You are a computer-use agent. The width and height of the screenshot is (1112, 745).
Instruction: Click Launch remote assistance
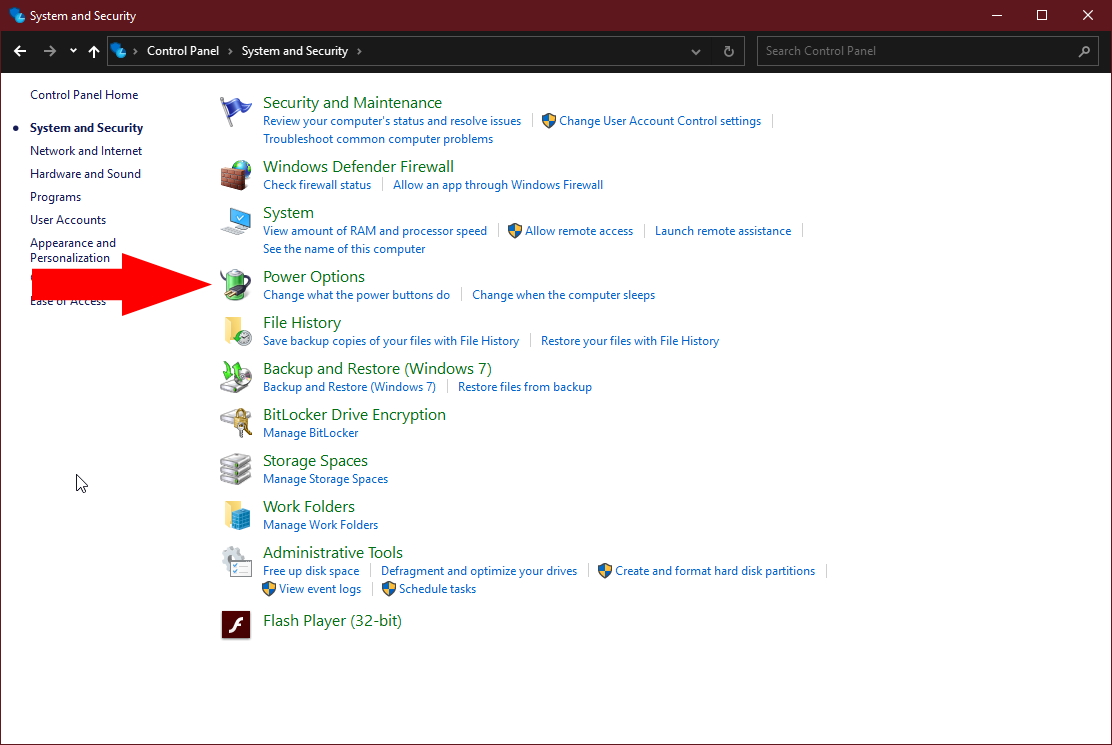tap(723, 231)
